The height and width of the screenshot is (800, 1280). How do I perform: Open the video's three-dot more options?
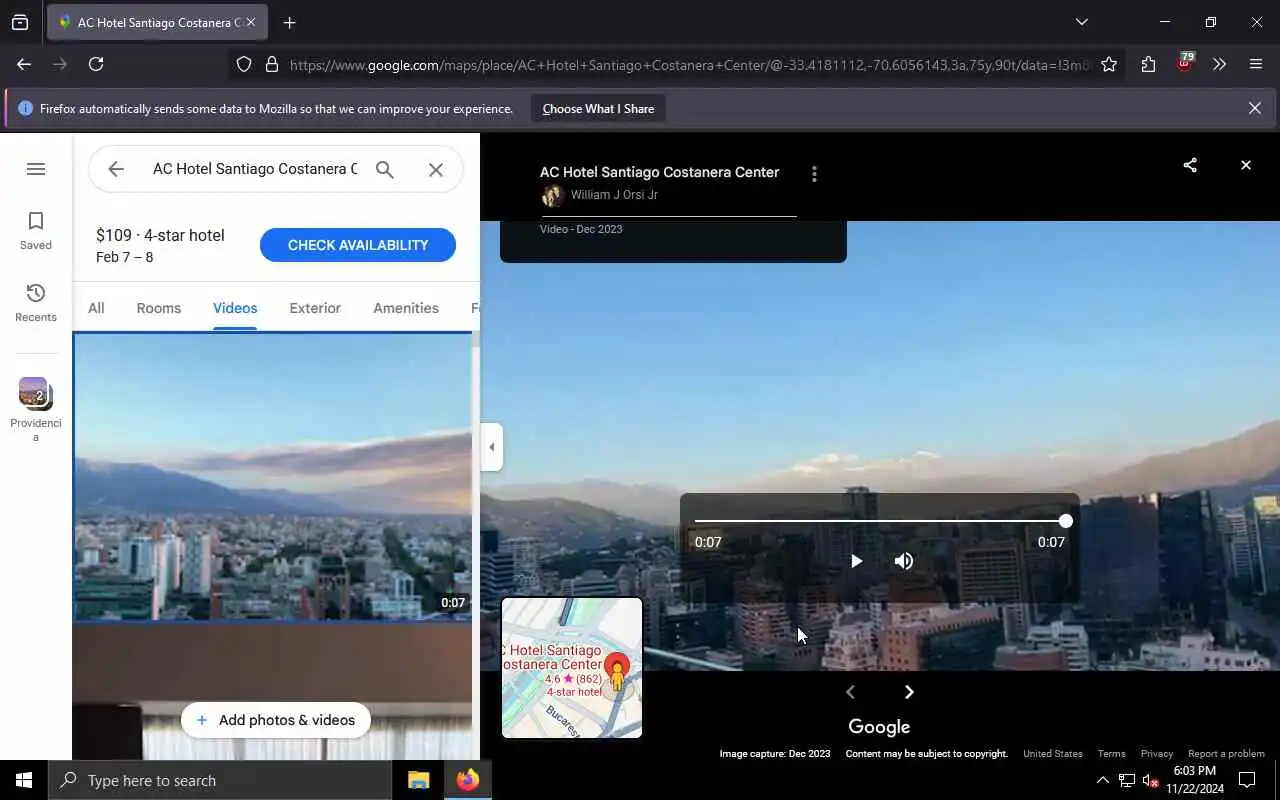[x=814, y=174]
